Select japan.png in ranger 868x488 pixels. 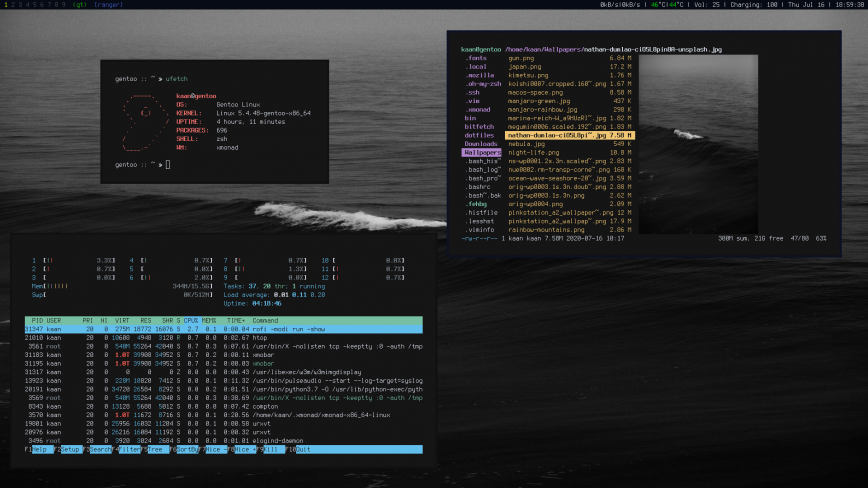(570, 66)
